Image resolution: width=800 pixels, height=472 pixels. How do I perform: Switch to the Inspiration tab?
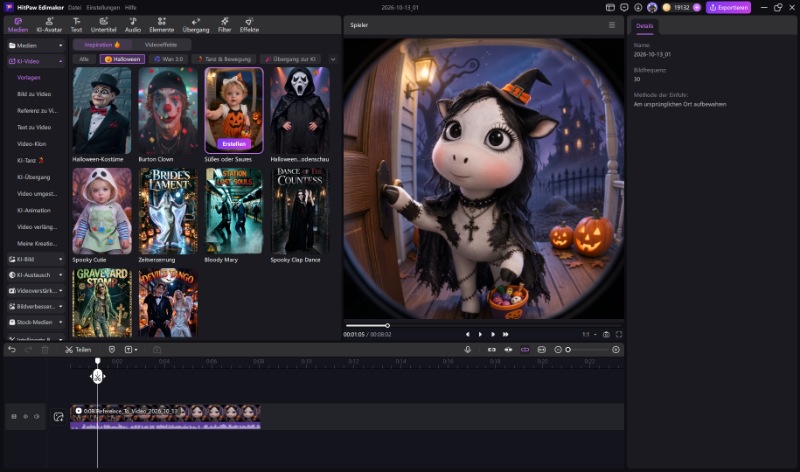(x=102, y=45)
